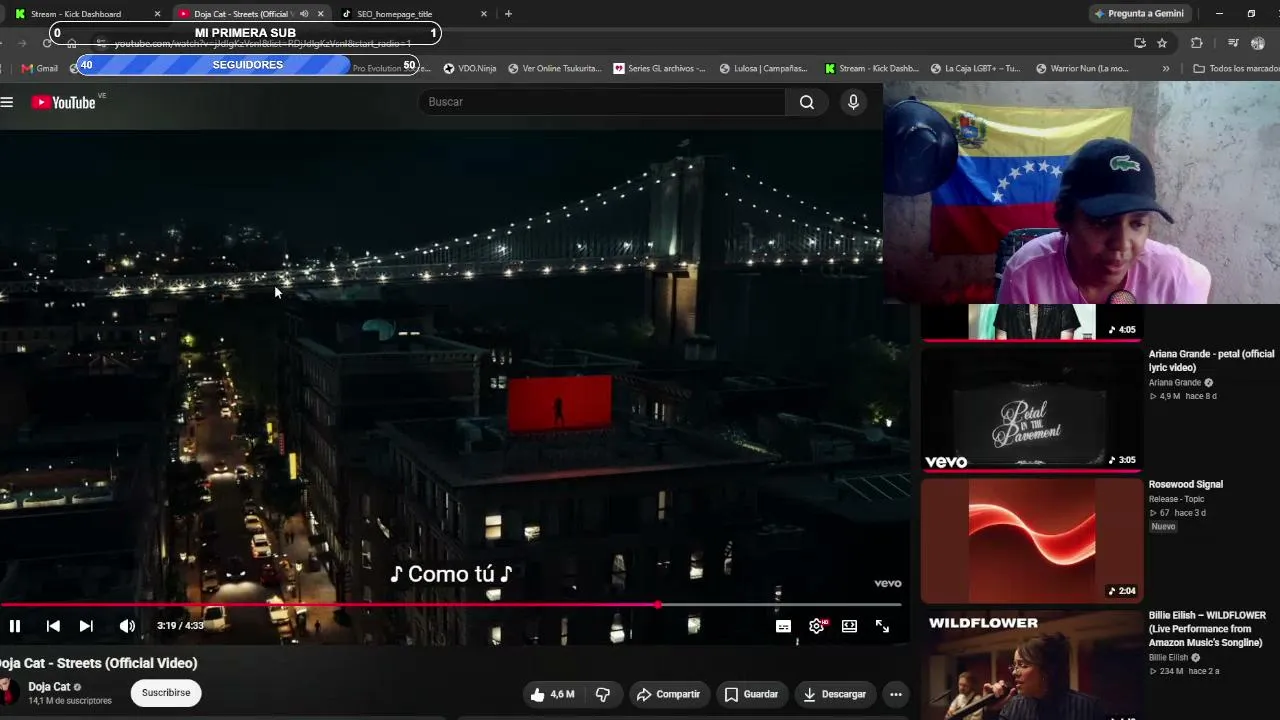Screen dimensions: 1280x720
Task: Visit the Release - Topic channel
Action: pos(1177,499)
